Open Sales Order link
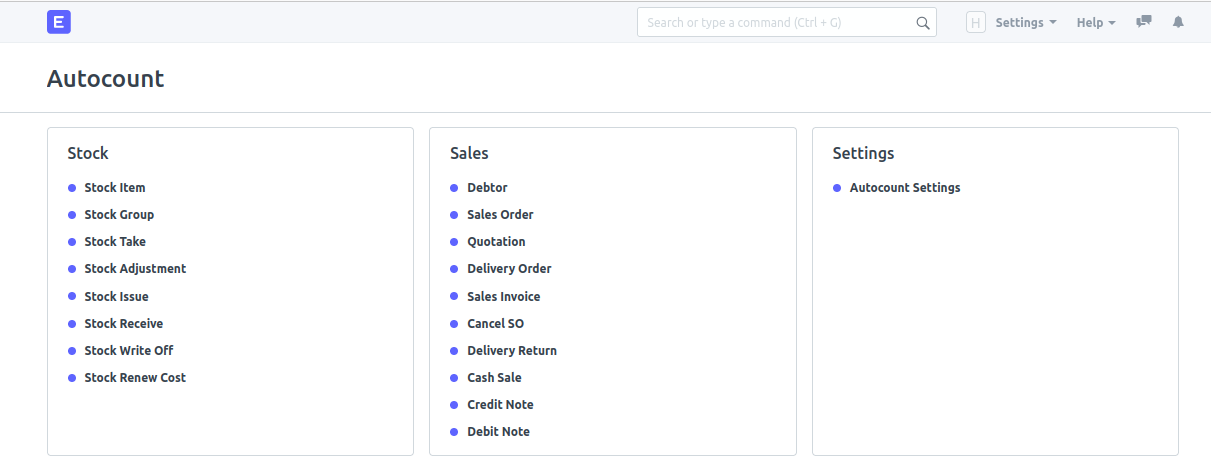Viewport: 1211px width, 476px height. tap(500, 215)
